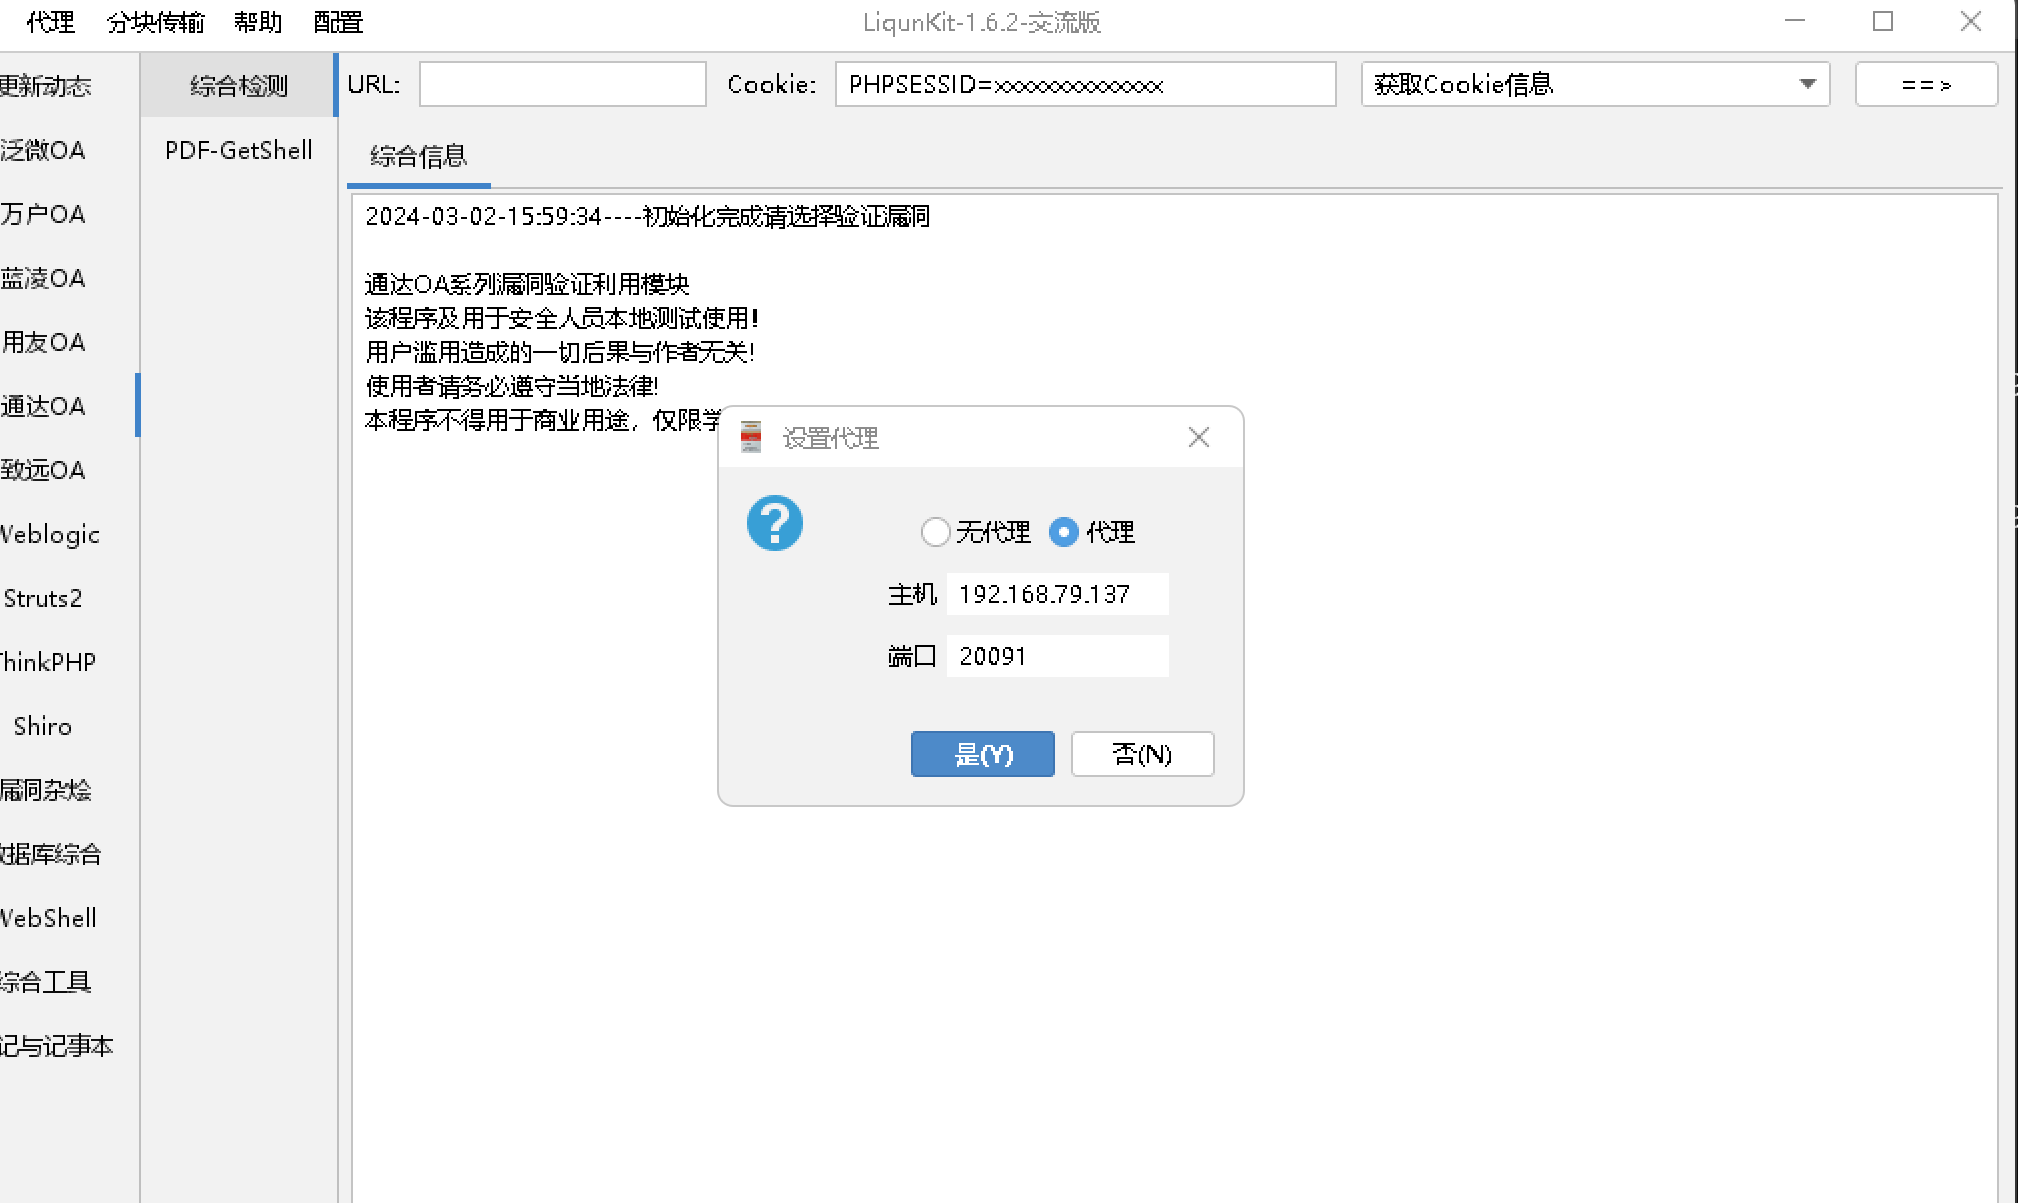Cancel proxy with 否(N) button
Viewport: 2018px width, 1203px height.
pos(1142,754)
